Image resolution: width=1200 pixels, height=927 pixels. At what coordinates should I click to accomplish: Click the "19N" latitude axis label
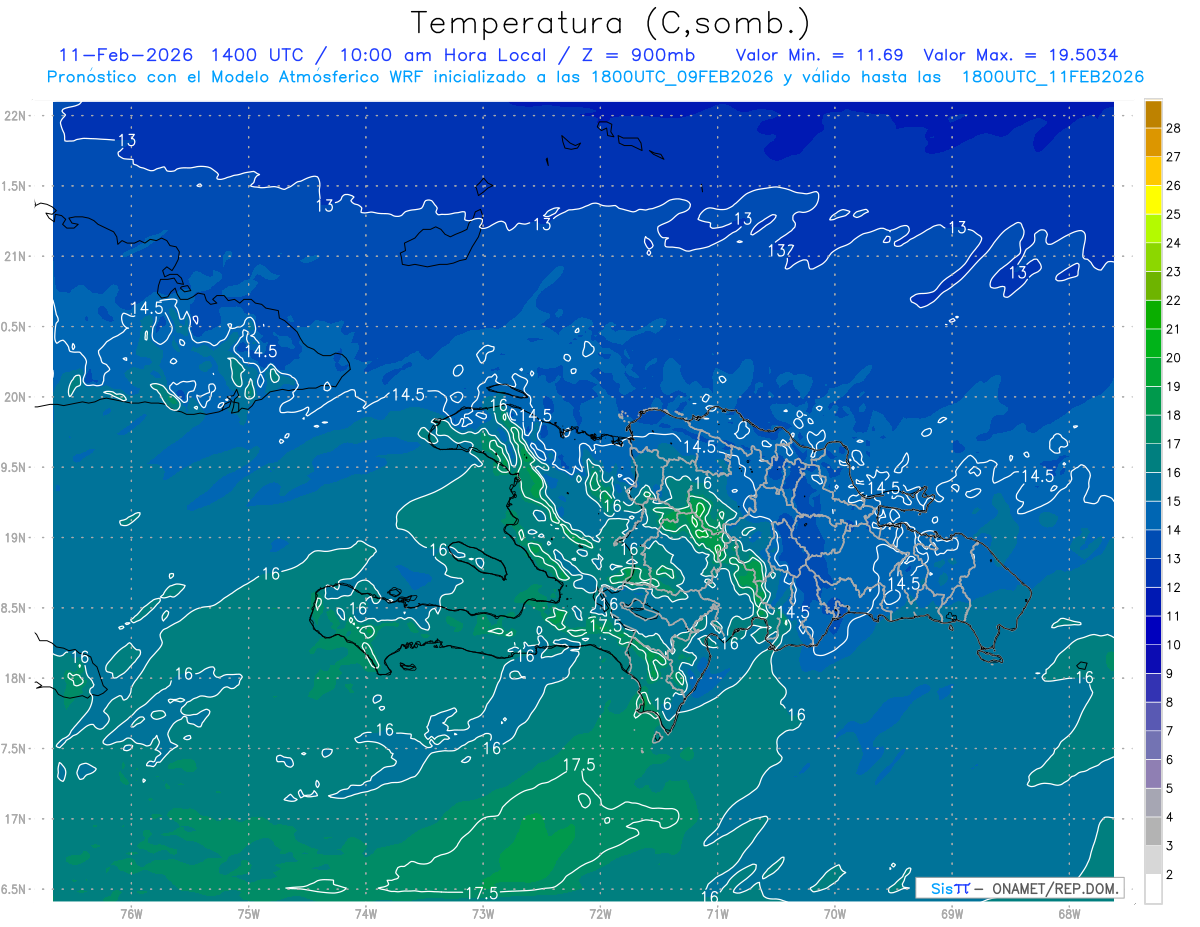pyautogui.click(x=17, y=537)
